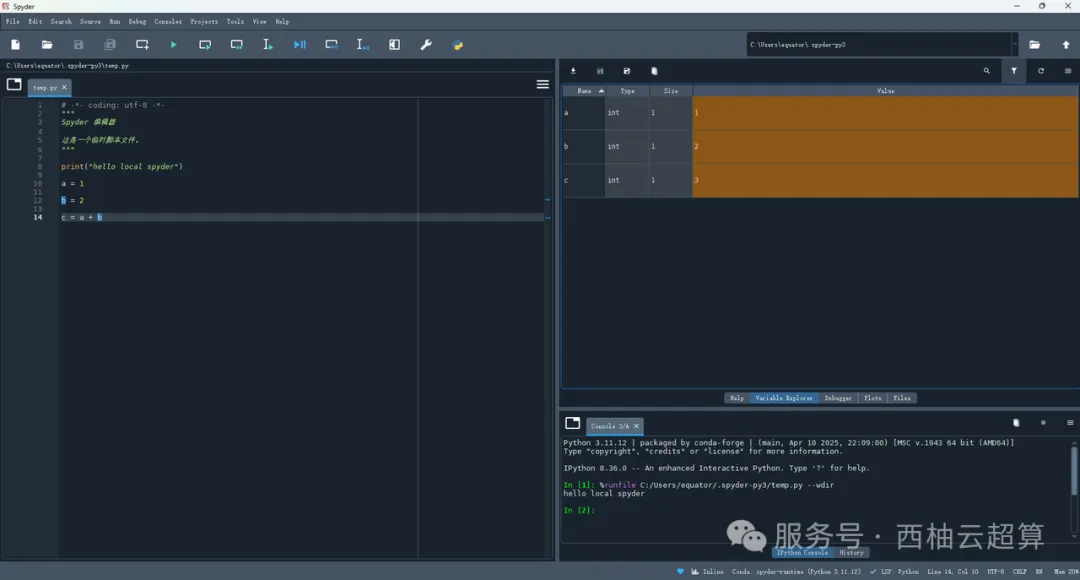This screenshot has height=580, width=1080.
Task: Switch to the Help pane tab
Action: [736, 398]
